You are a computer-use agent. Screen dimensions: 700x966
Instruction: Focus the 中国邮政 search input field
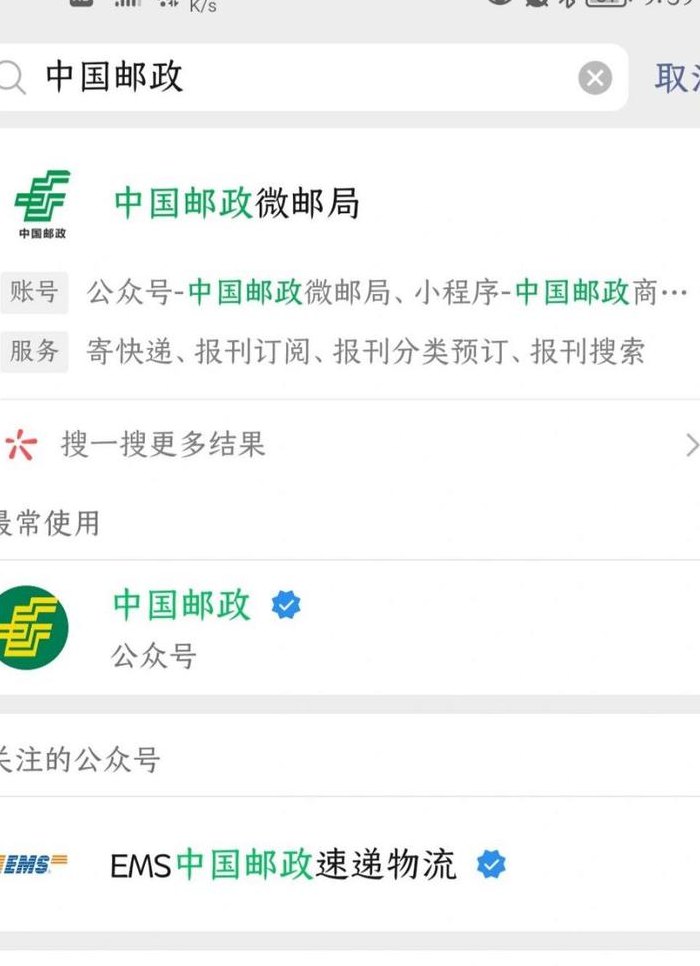308,78
